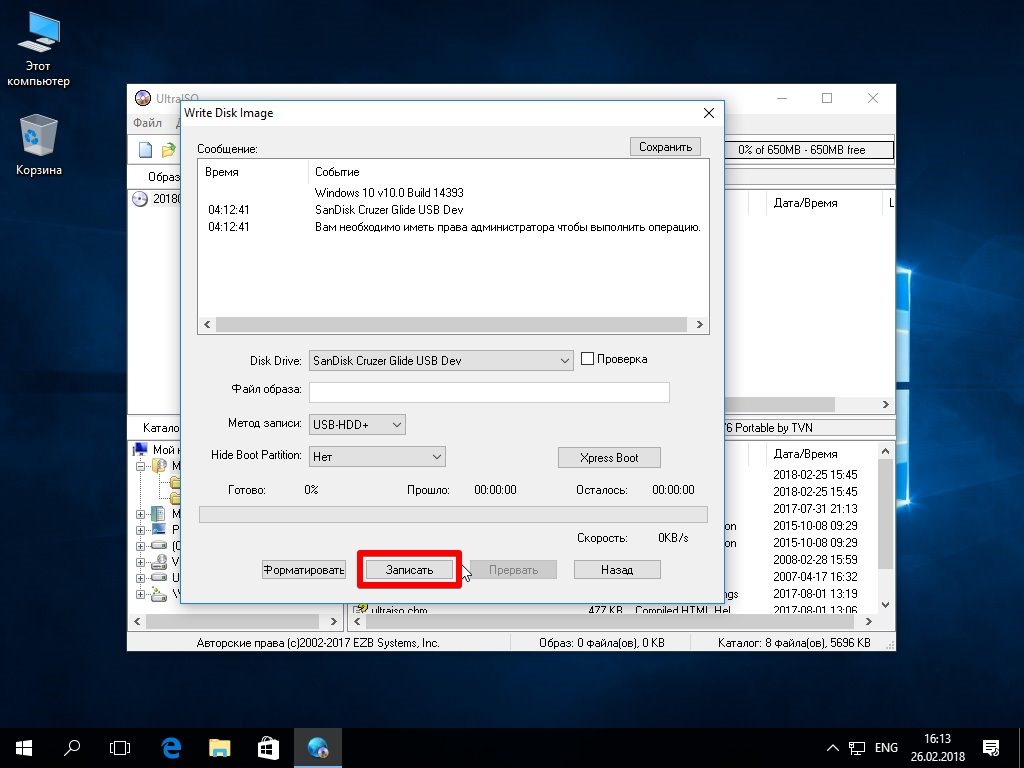Click Сохранить to save the log
The height and width of the screenshot is (768, 1024).
665,147
